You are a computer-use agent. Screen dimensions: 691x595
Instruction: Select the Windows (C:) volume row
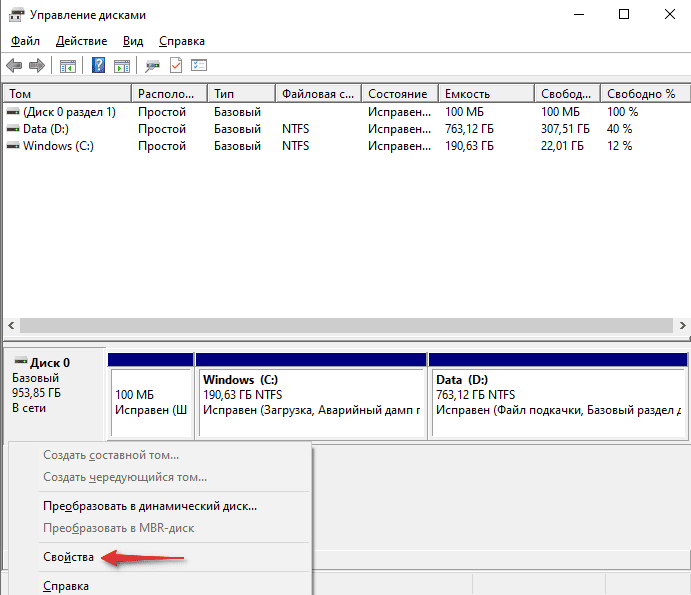[x=346, y=146]
